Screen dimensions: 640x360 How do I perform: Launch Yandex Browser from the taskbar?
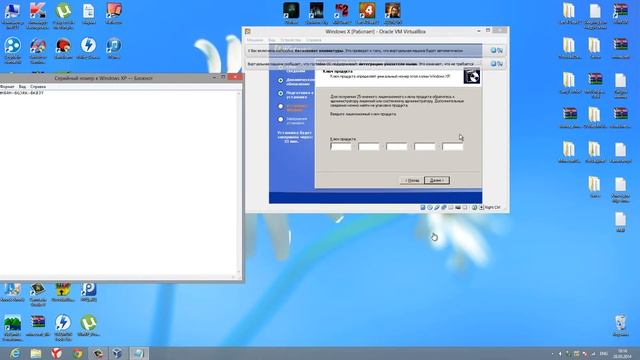pos(57,353)
